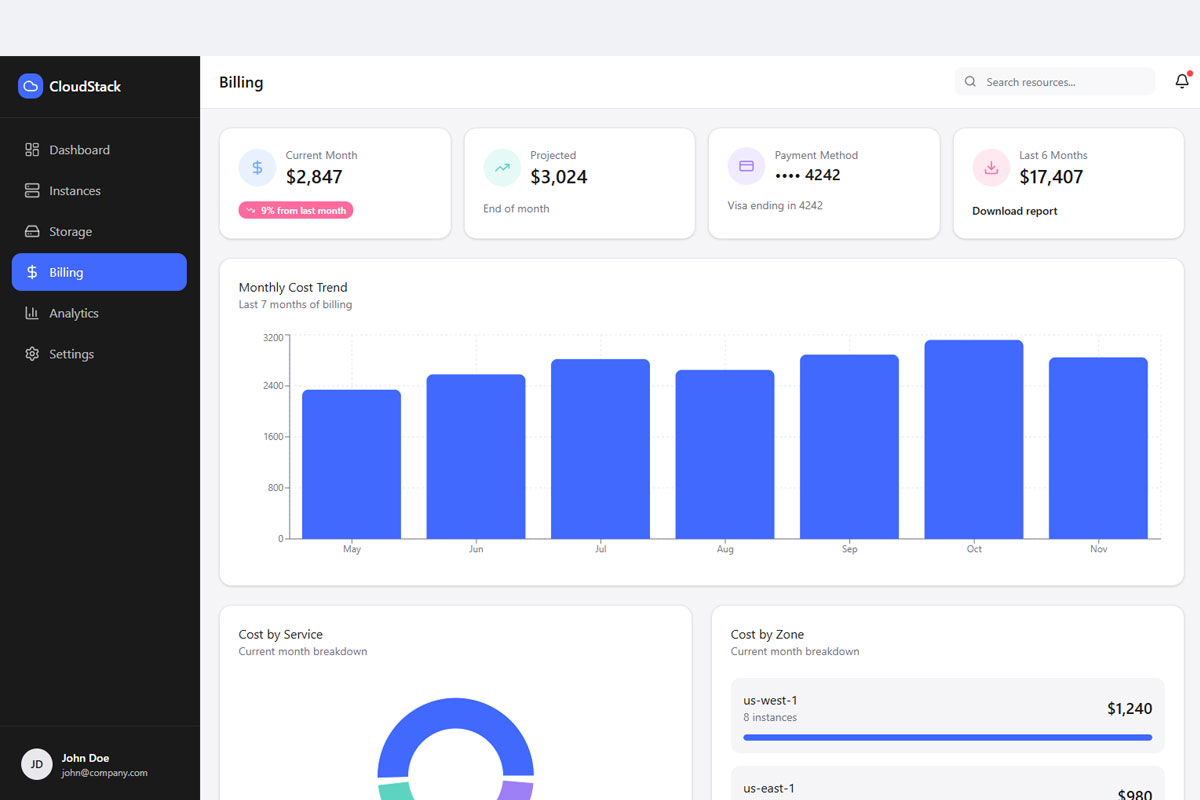The image size is (1200, 800).
Task: Click the Payment Method credit card icon
Action: click(746, 166)
